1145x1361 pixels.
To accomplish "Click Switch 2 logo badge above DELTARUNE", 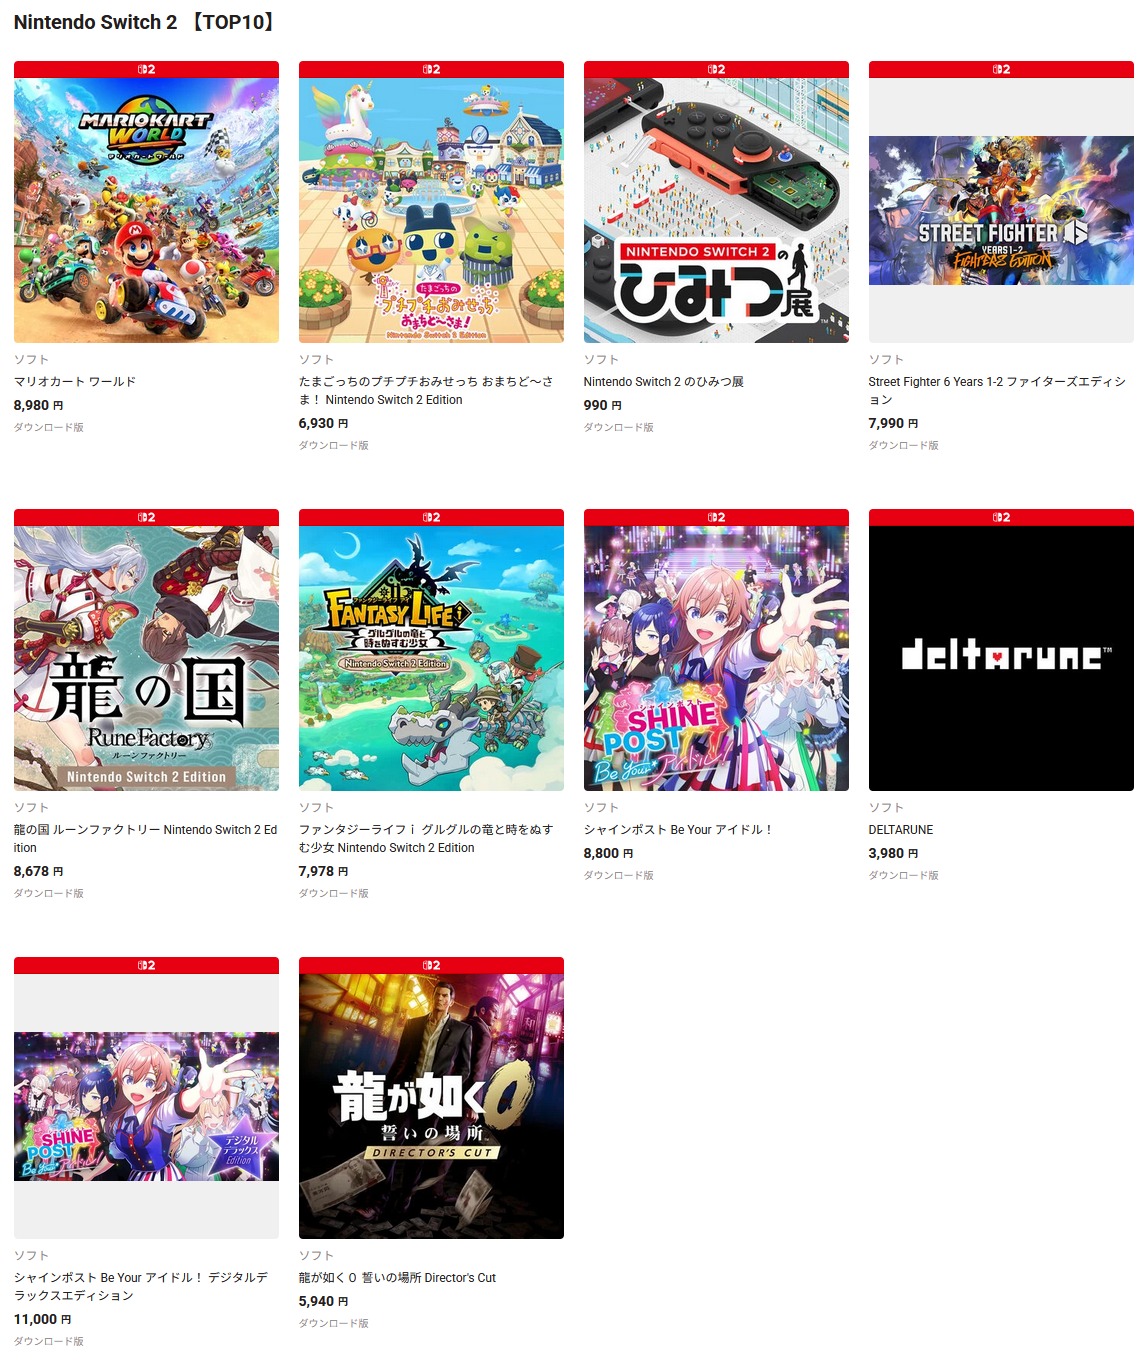I will [x=1001, y=517].
